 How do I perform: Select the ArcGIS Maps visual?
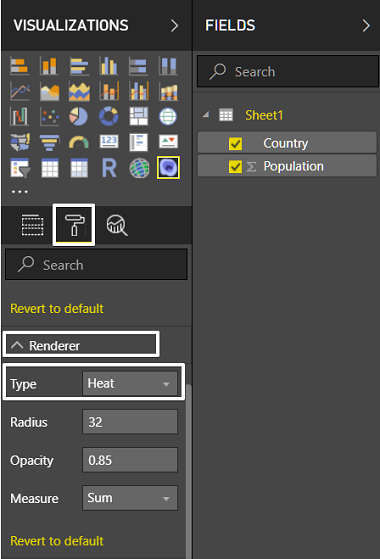coord(138,168)
